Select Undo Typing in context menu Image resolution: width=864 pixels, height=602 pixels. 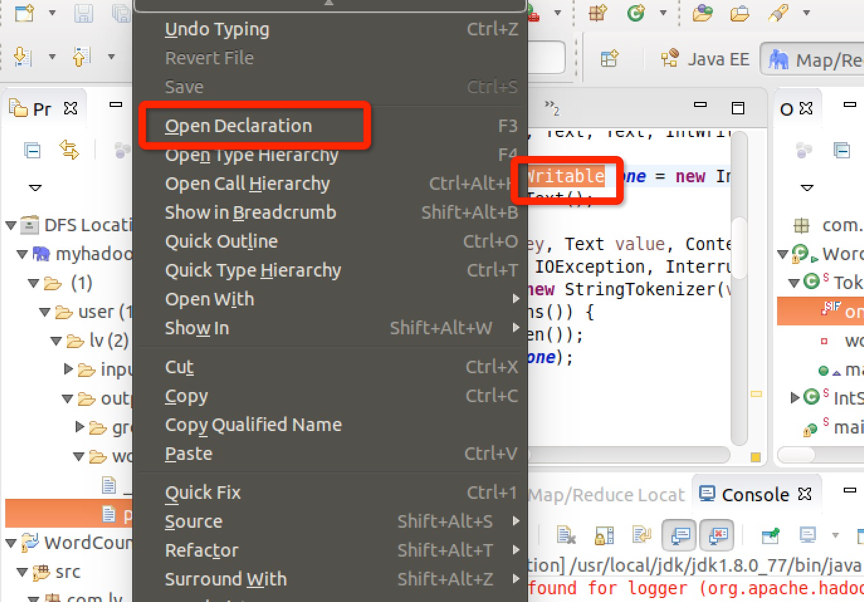217,29
